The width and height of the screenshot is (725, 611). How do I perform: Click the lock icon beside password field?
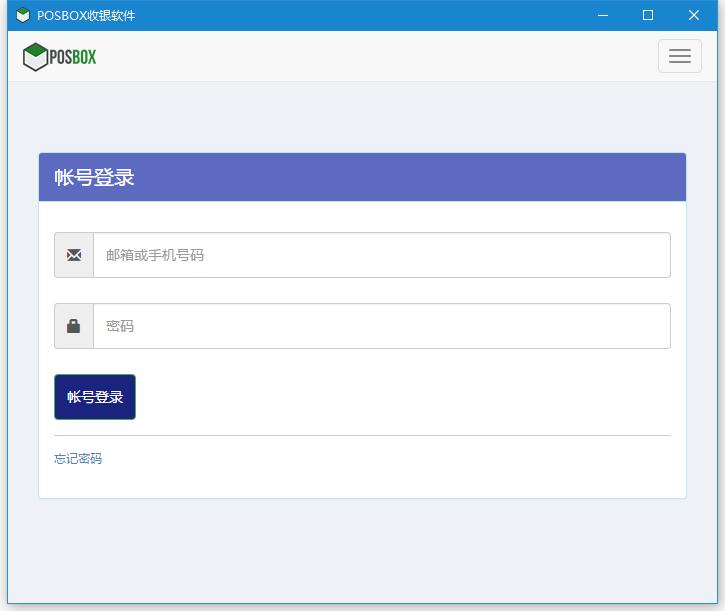point(74,326)
